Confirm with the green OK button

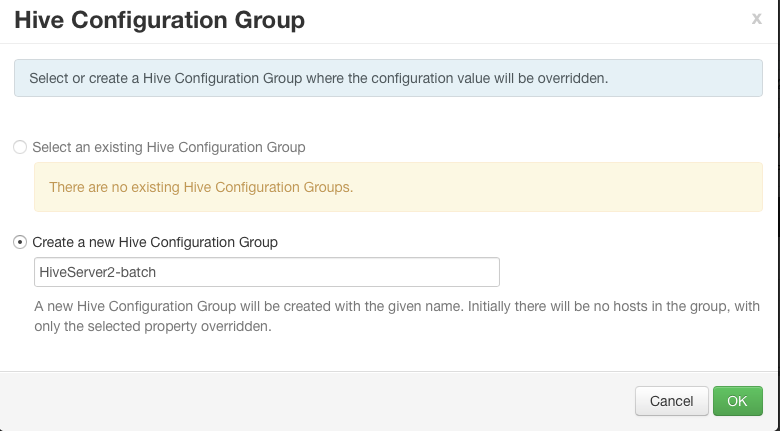pyautogui.click(x=738, y=401)
